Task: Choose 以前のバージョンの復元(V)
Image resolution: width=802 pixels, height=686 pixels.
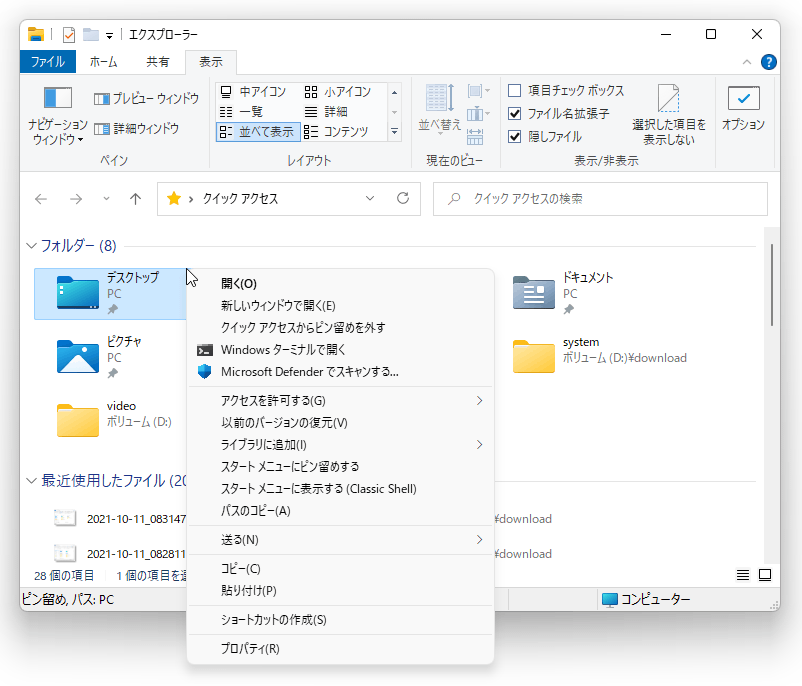Action: [x=340, y=423]
